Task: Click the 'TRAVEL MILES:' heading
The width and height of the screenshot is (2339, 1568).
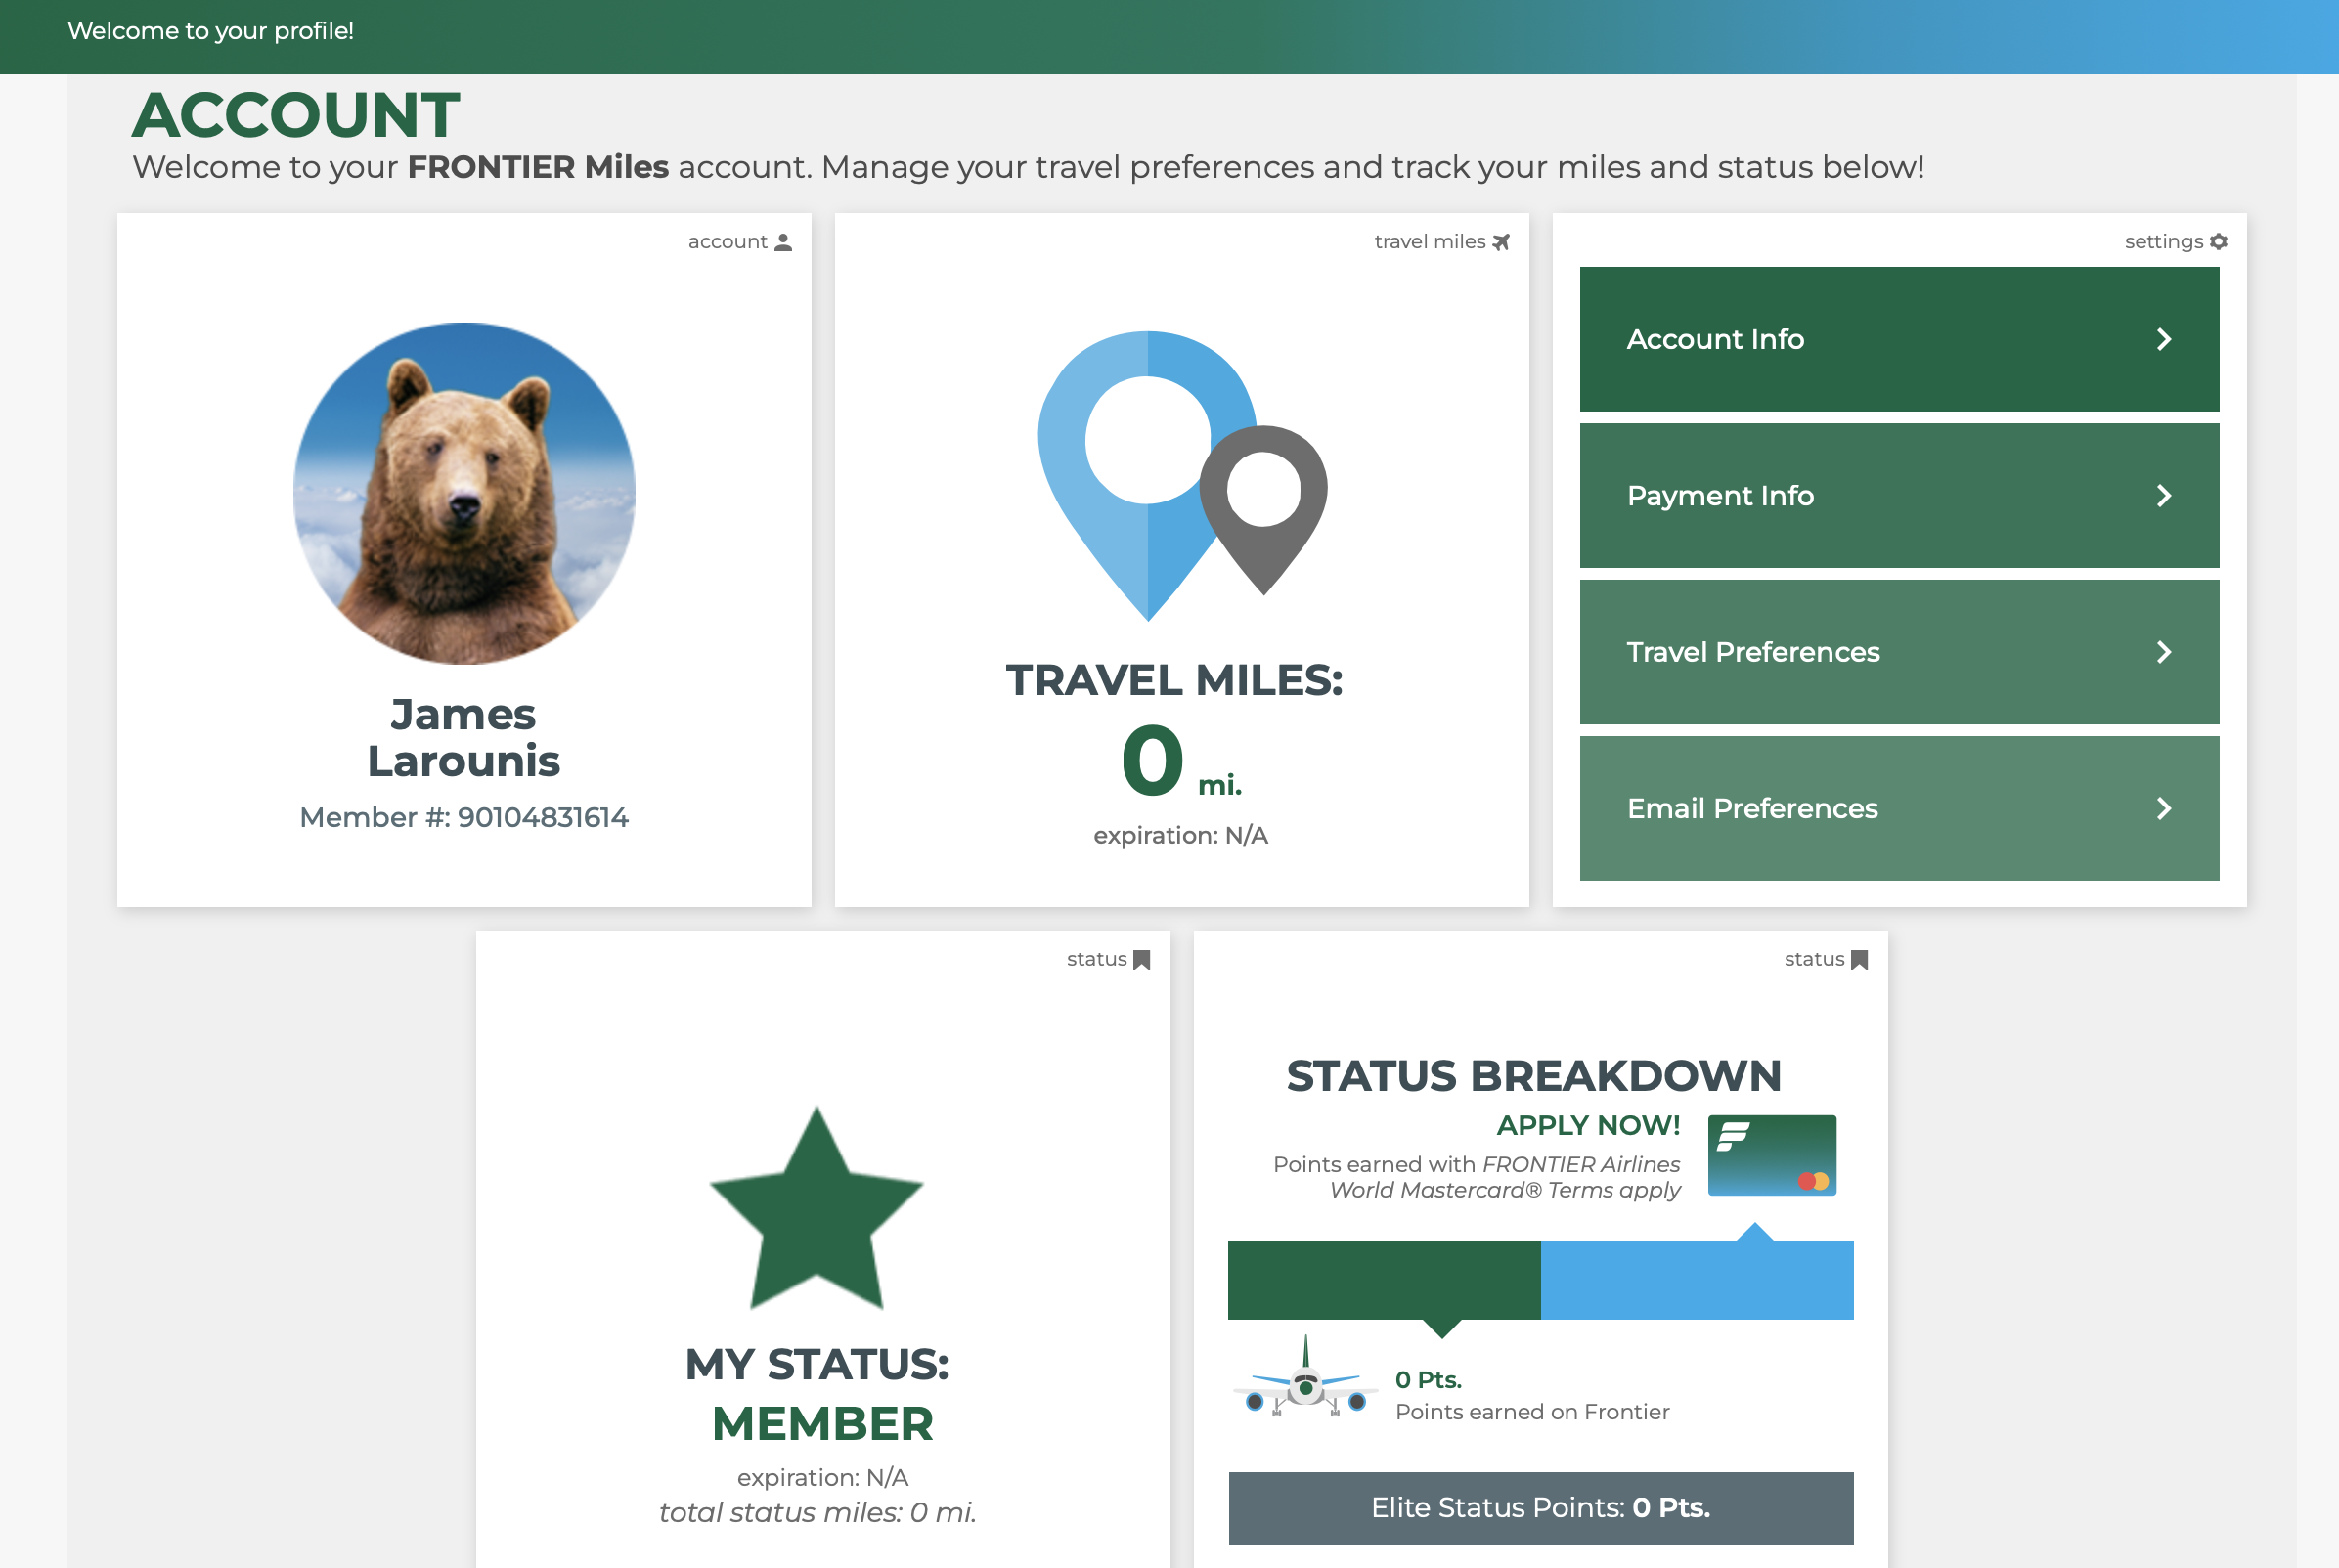Action: coord(1175,680)
